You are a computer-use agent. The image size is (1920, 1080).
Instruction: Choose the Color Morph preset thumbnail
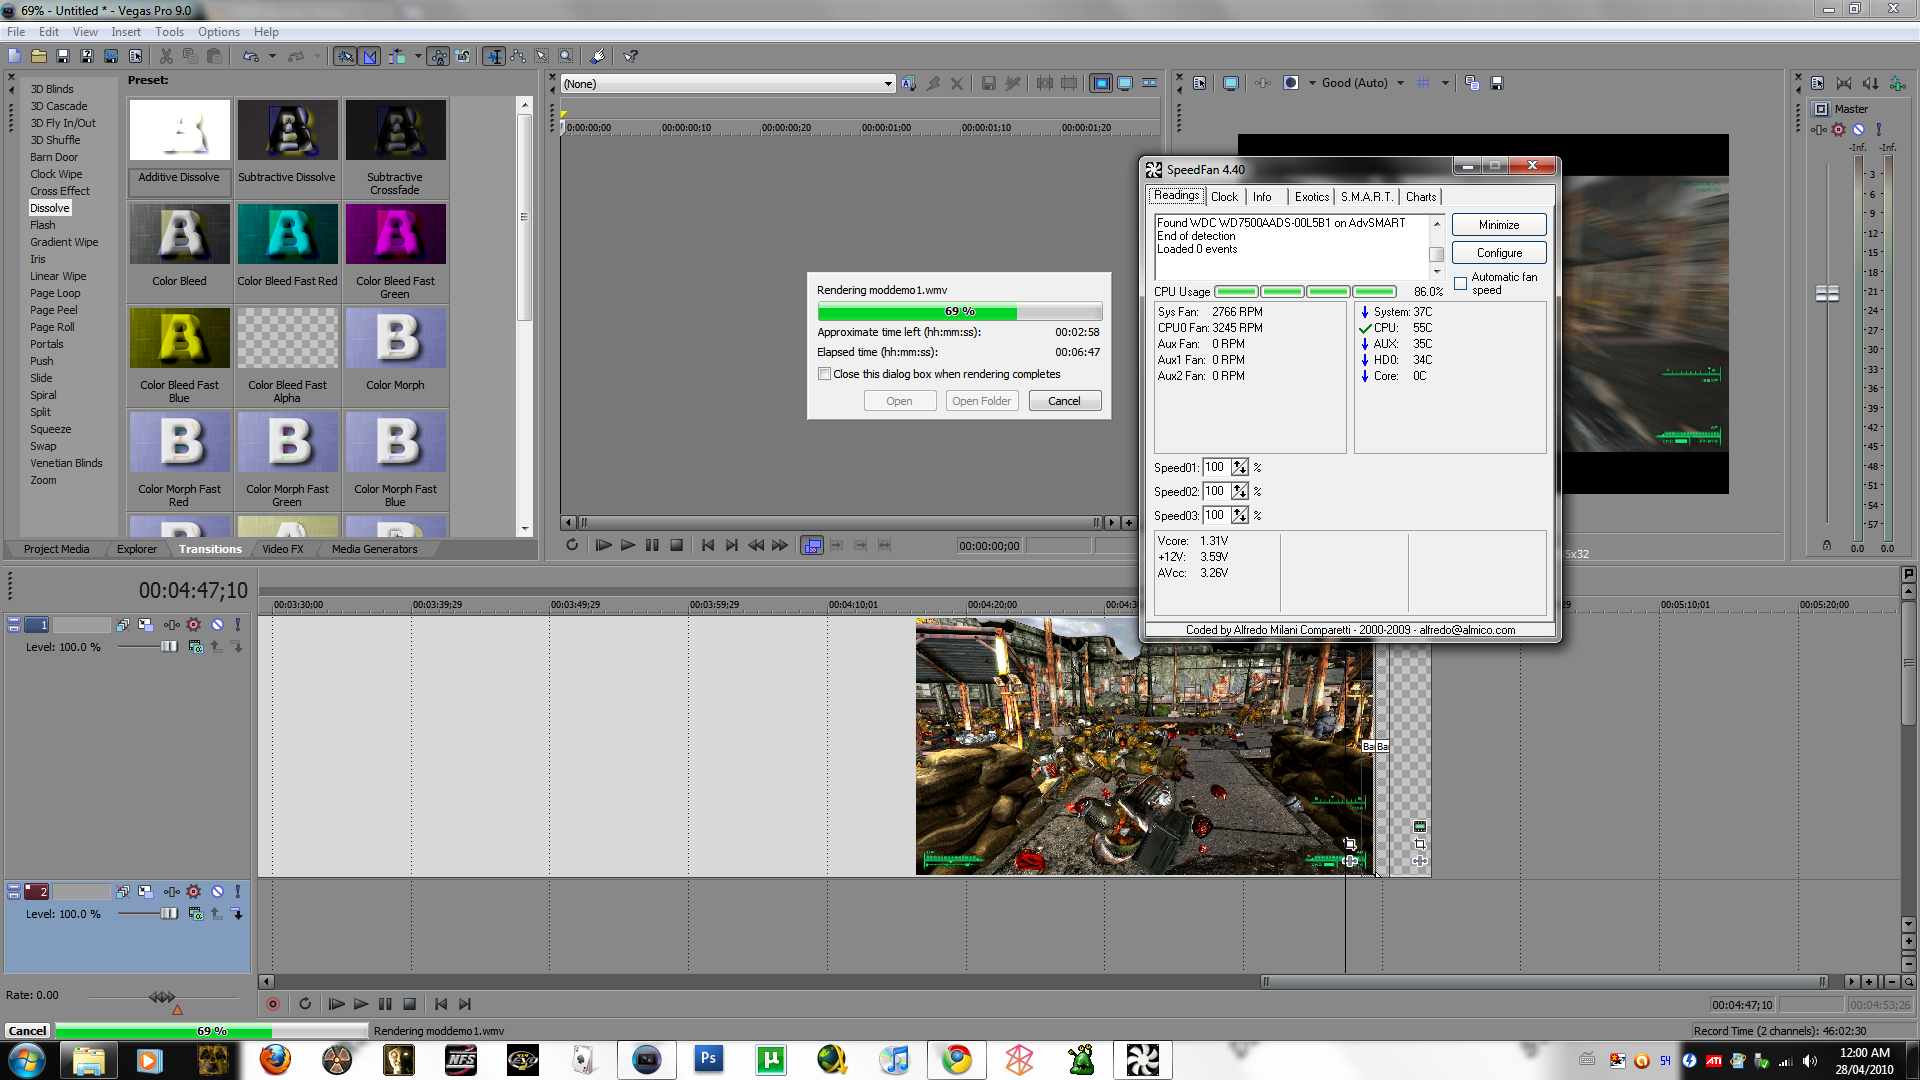(395, 338)
